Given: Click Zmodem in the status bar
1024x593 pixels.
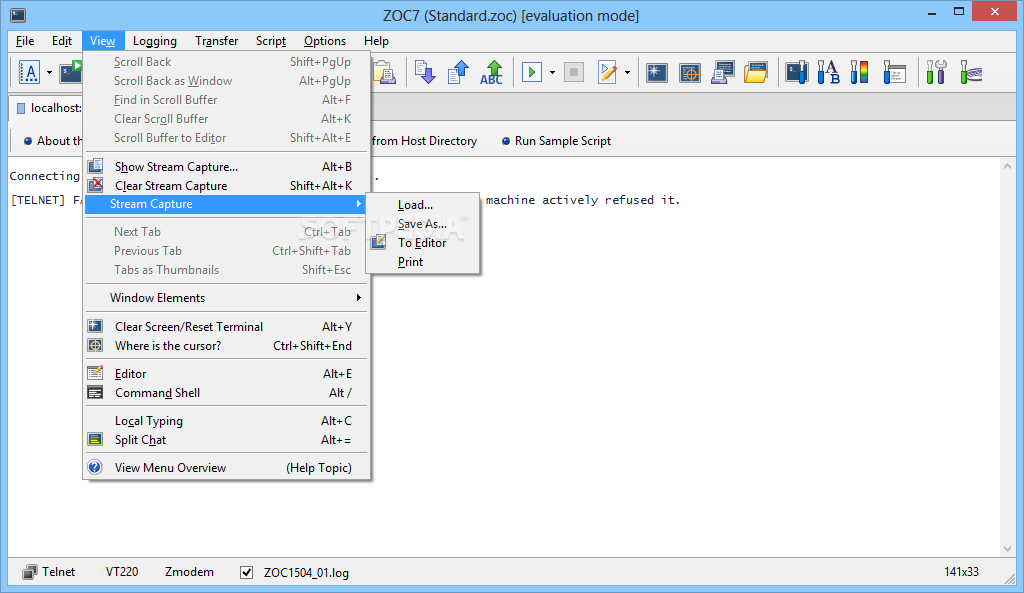Looking at the screenshot, I should (x=189, y=571).
